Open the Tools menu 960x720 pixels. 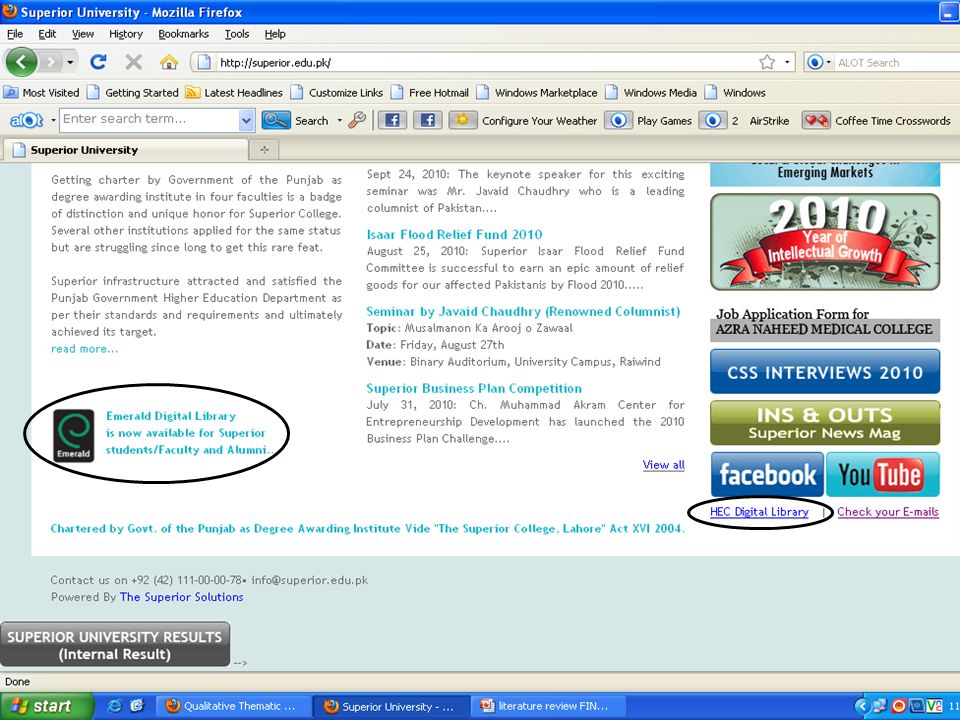tap(236, 34)
